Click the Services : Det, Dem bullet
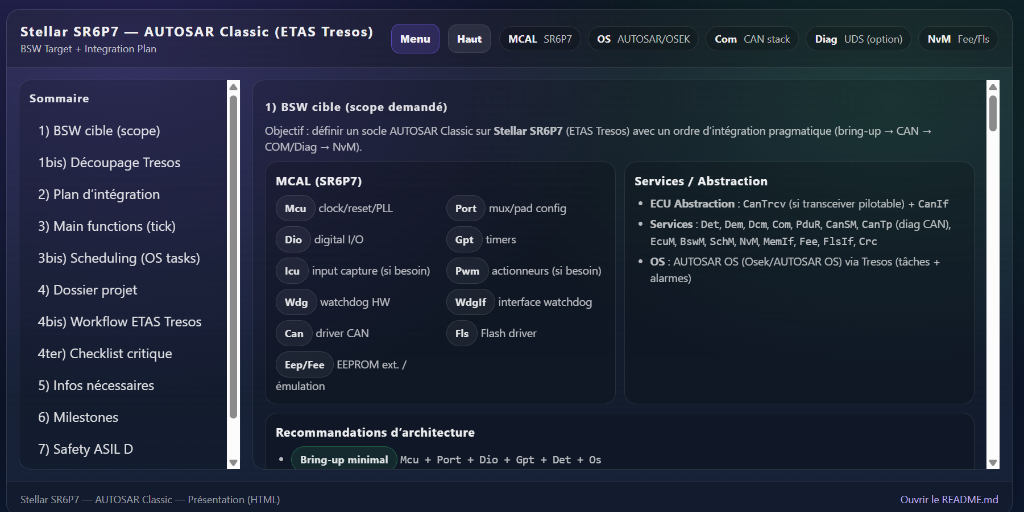Viewport: 1024px width, 512px height. point(800,232)
